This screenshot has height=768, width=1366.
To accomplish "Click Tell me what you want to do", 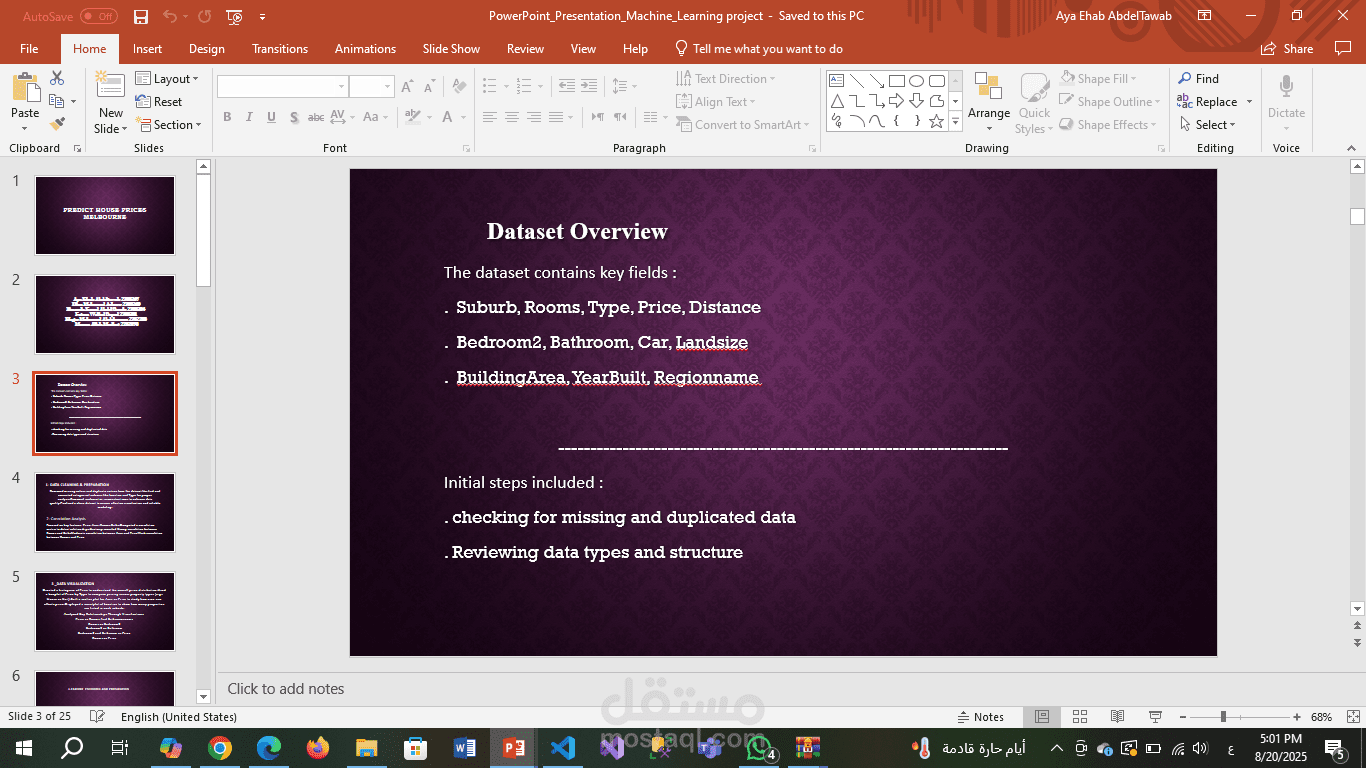I will [759, 48].
